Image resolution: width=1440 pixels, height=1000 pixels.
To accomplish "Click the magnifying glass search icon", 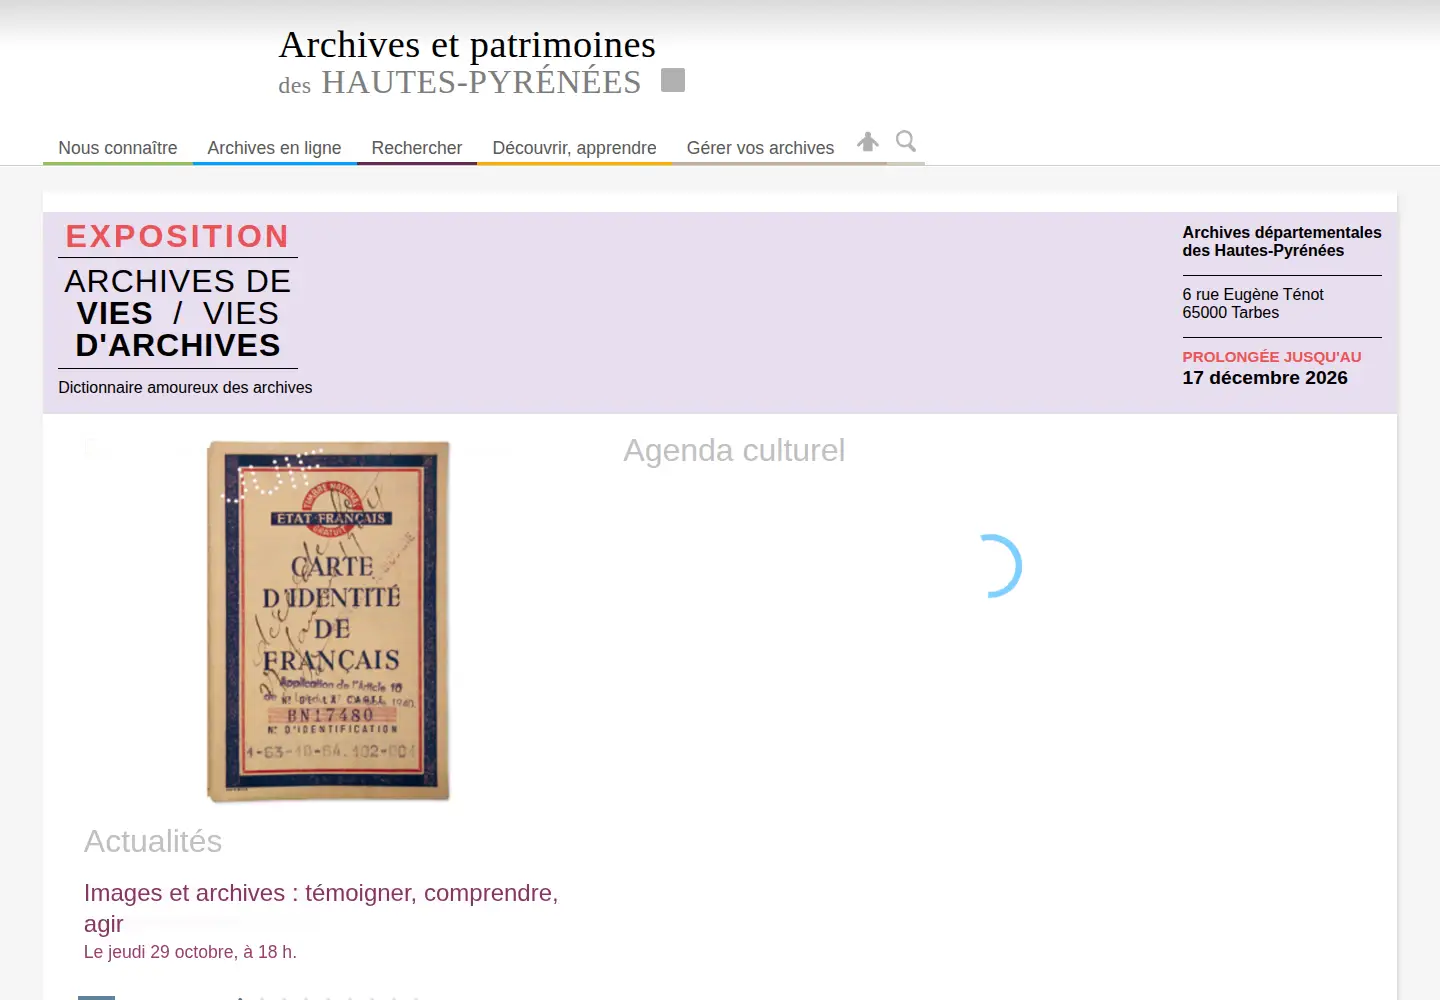I will (x=906, y=142).
